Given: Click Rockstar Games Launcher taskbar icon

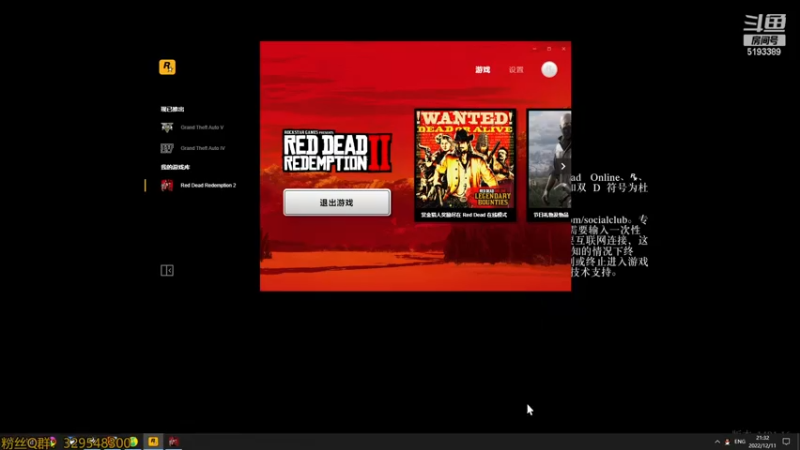Looking at the screenshot, I should coord(153,442).
